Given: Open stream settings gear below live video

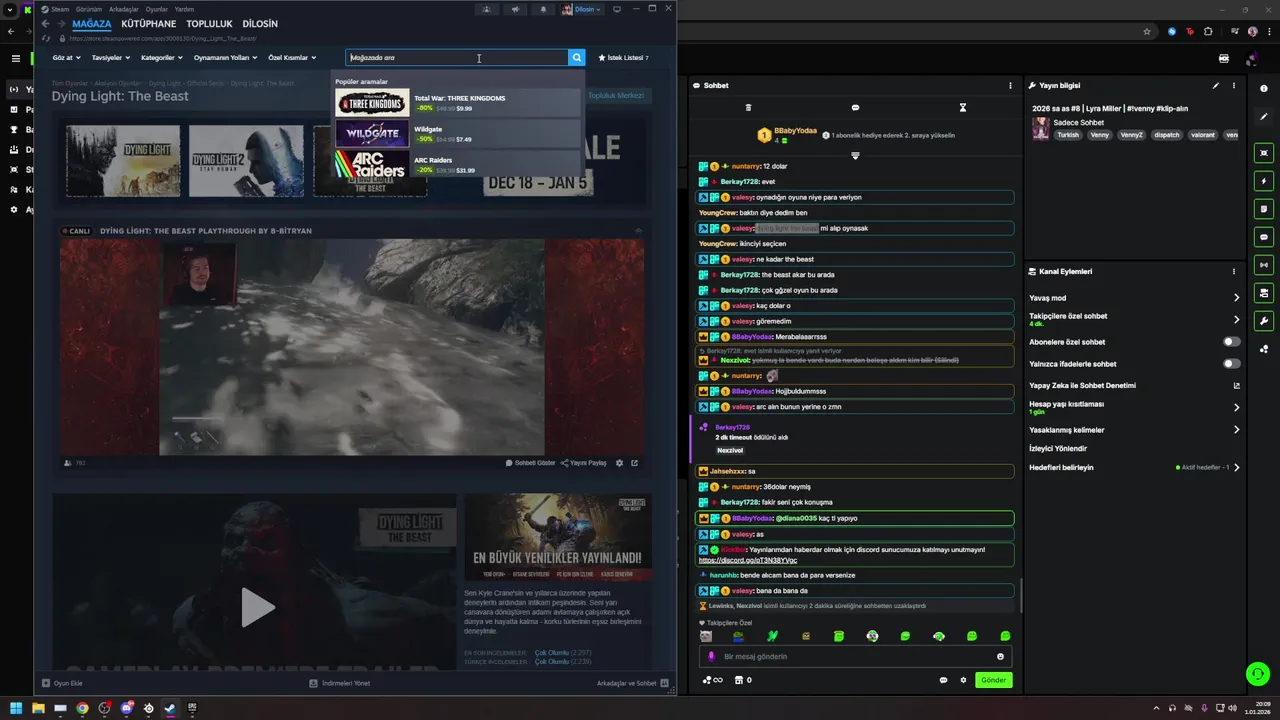Looking at the screenshot, I should pyautogui.click(x=619, y=463).
